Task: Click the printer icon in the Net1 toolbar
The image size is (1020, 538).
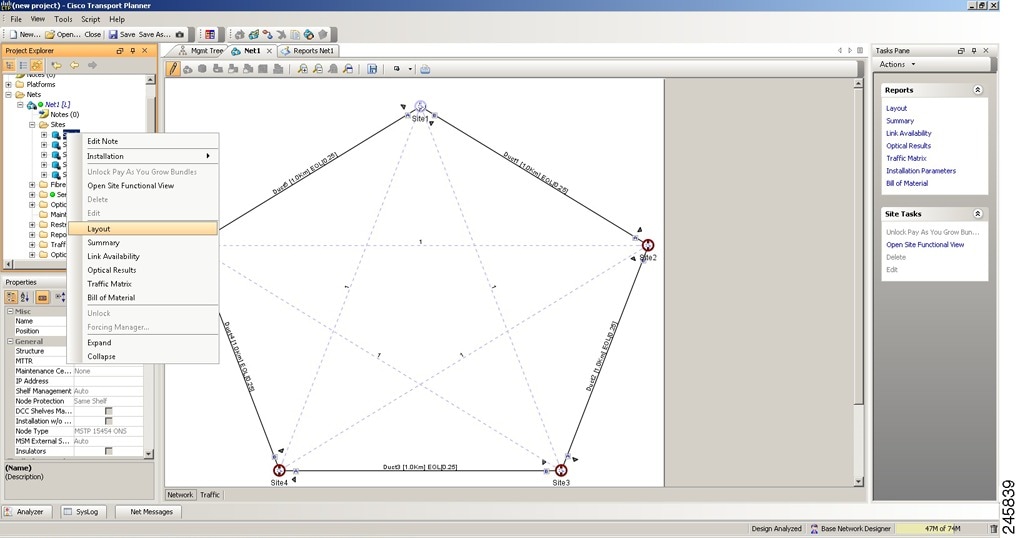Action: tap(425, 69)
